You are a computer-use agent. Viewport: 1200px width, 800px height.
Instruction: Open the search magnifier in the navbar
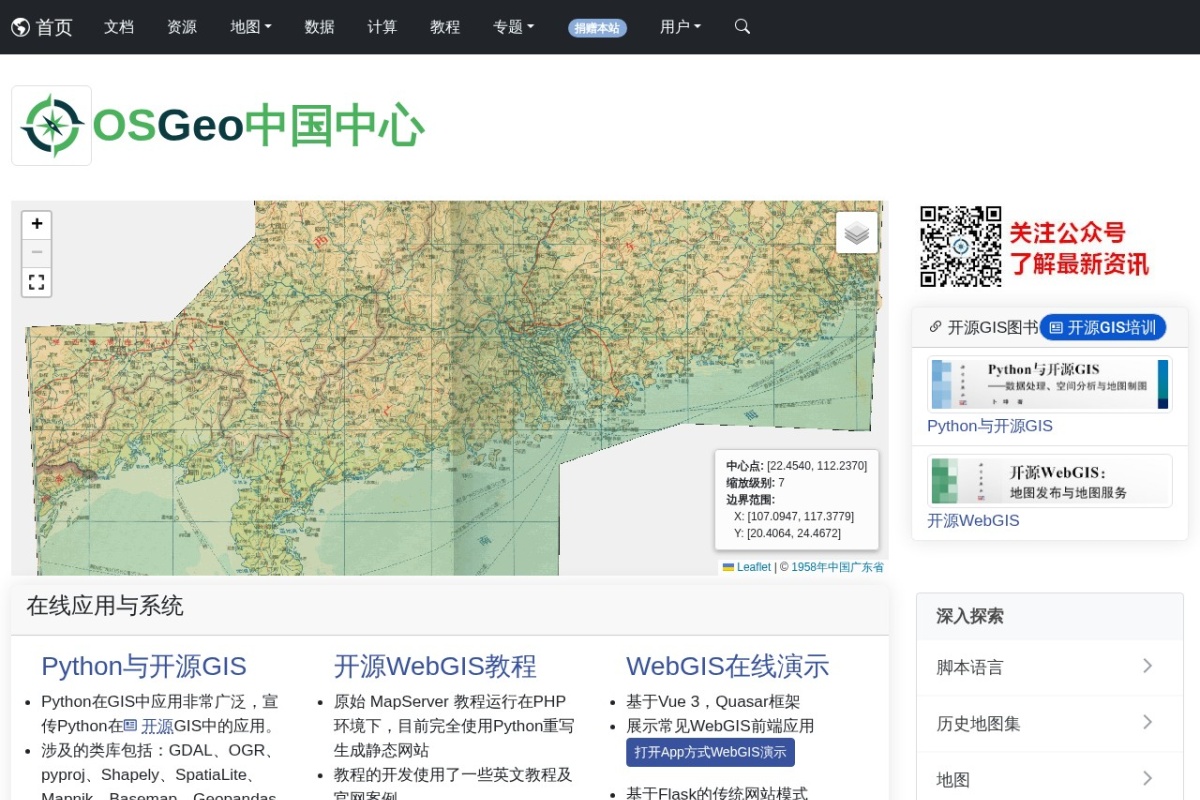click(x=742, y=27)
